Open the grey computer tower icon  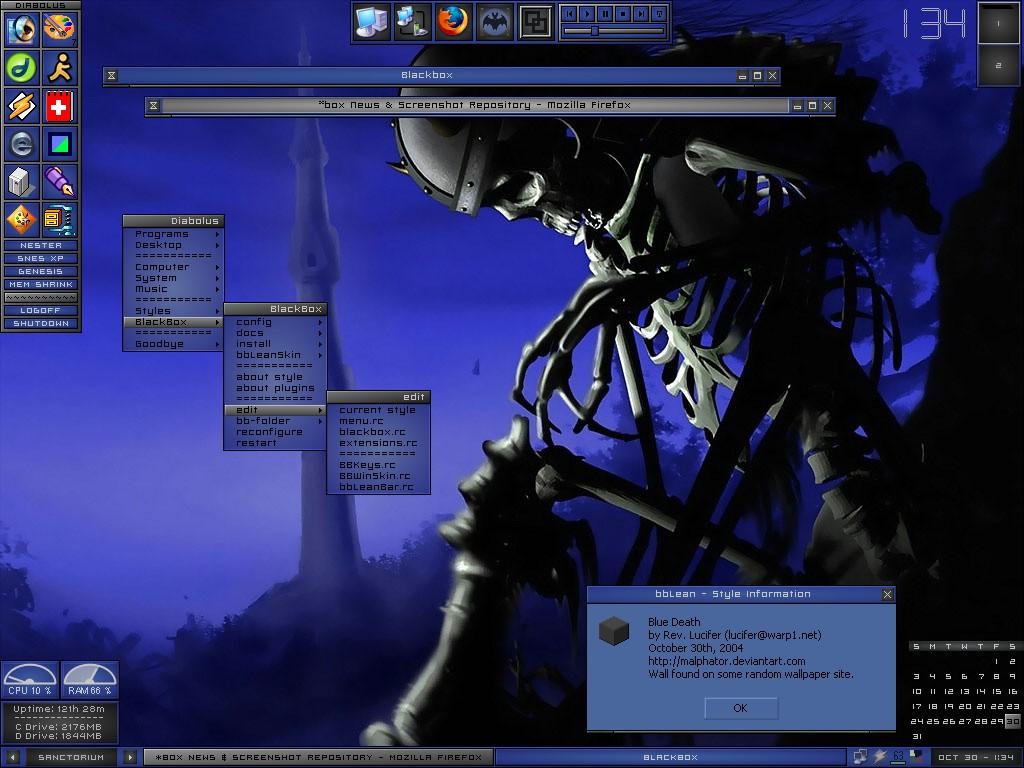coord(22,182)
